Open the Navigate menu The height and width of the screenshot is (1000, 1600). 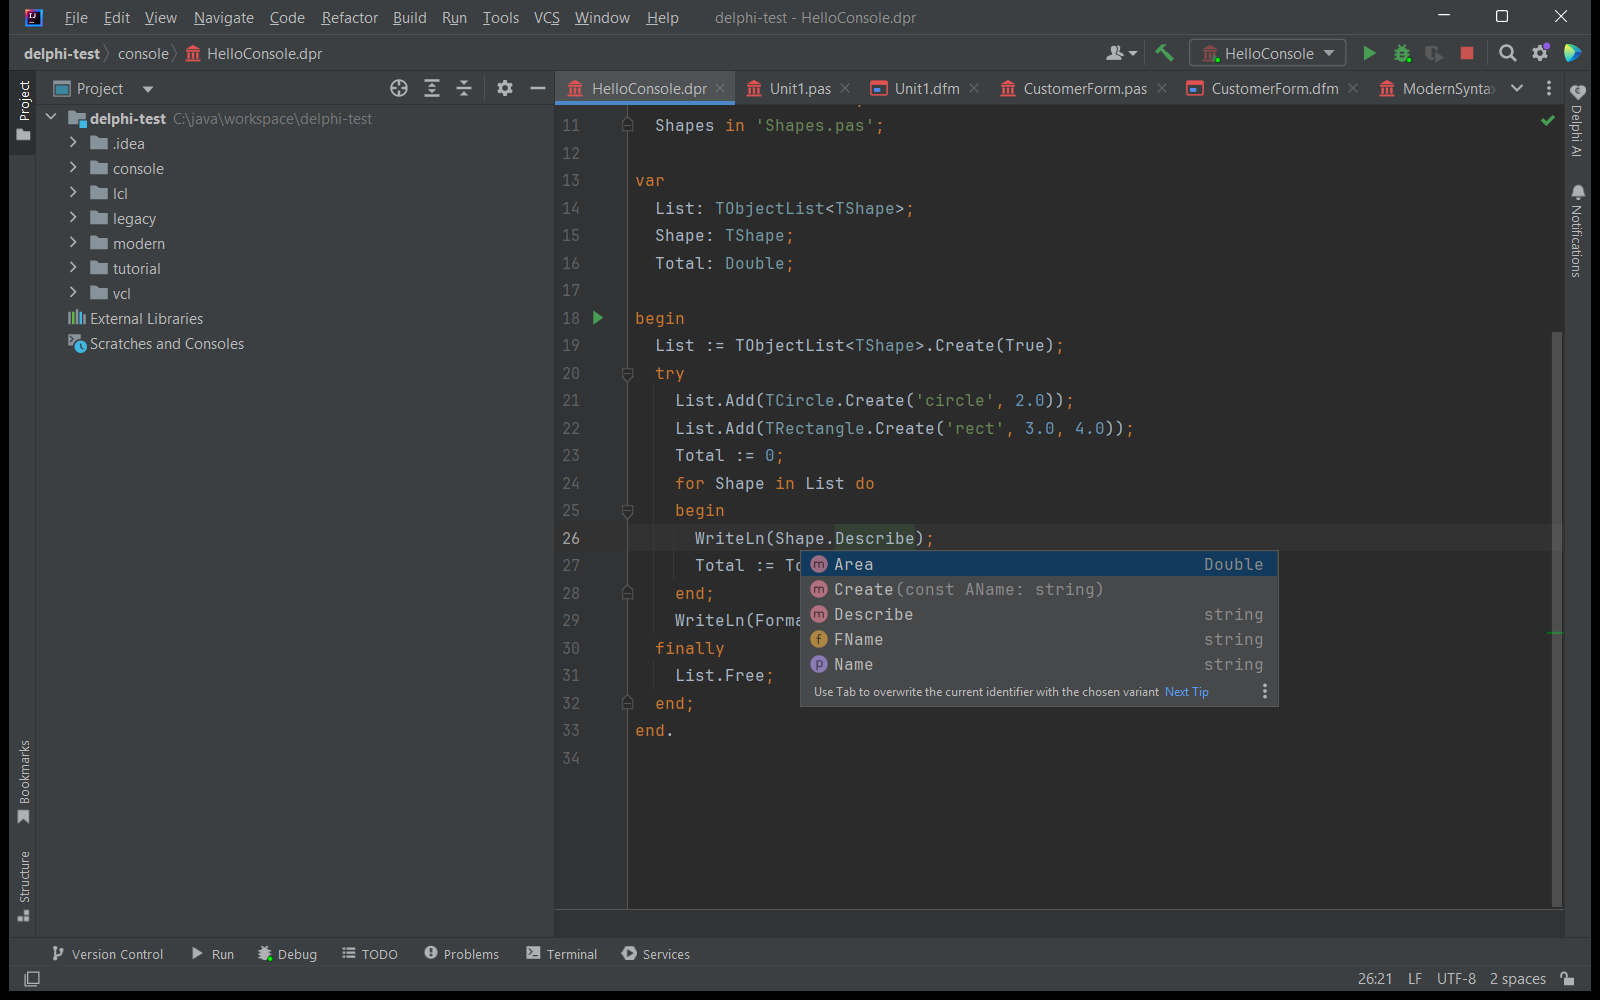224,17
